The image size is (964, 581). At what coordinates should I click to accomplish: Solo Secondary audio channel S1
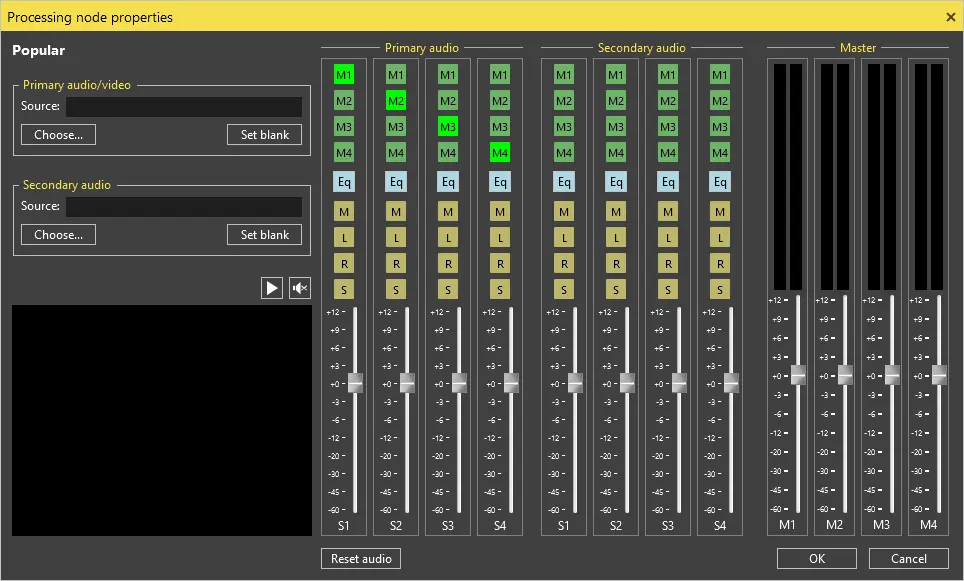coord(564,289)
